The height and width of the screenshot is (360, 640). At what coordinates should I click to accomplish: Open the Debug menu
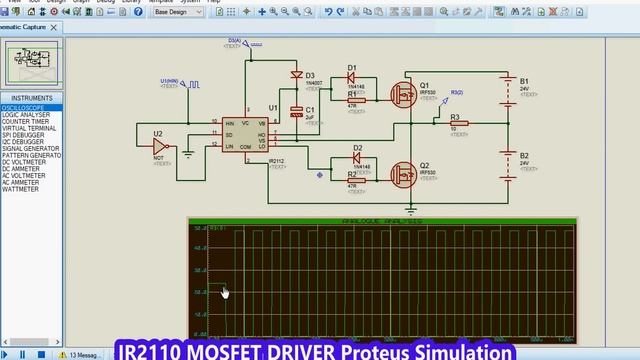tap(106, 1)
